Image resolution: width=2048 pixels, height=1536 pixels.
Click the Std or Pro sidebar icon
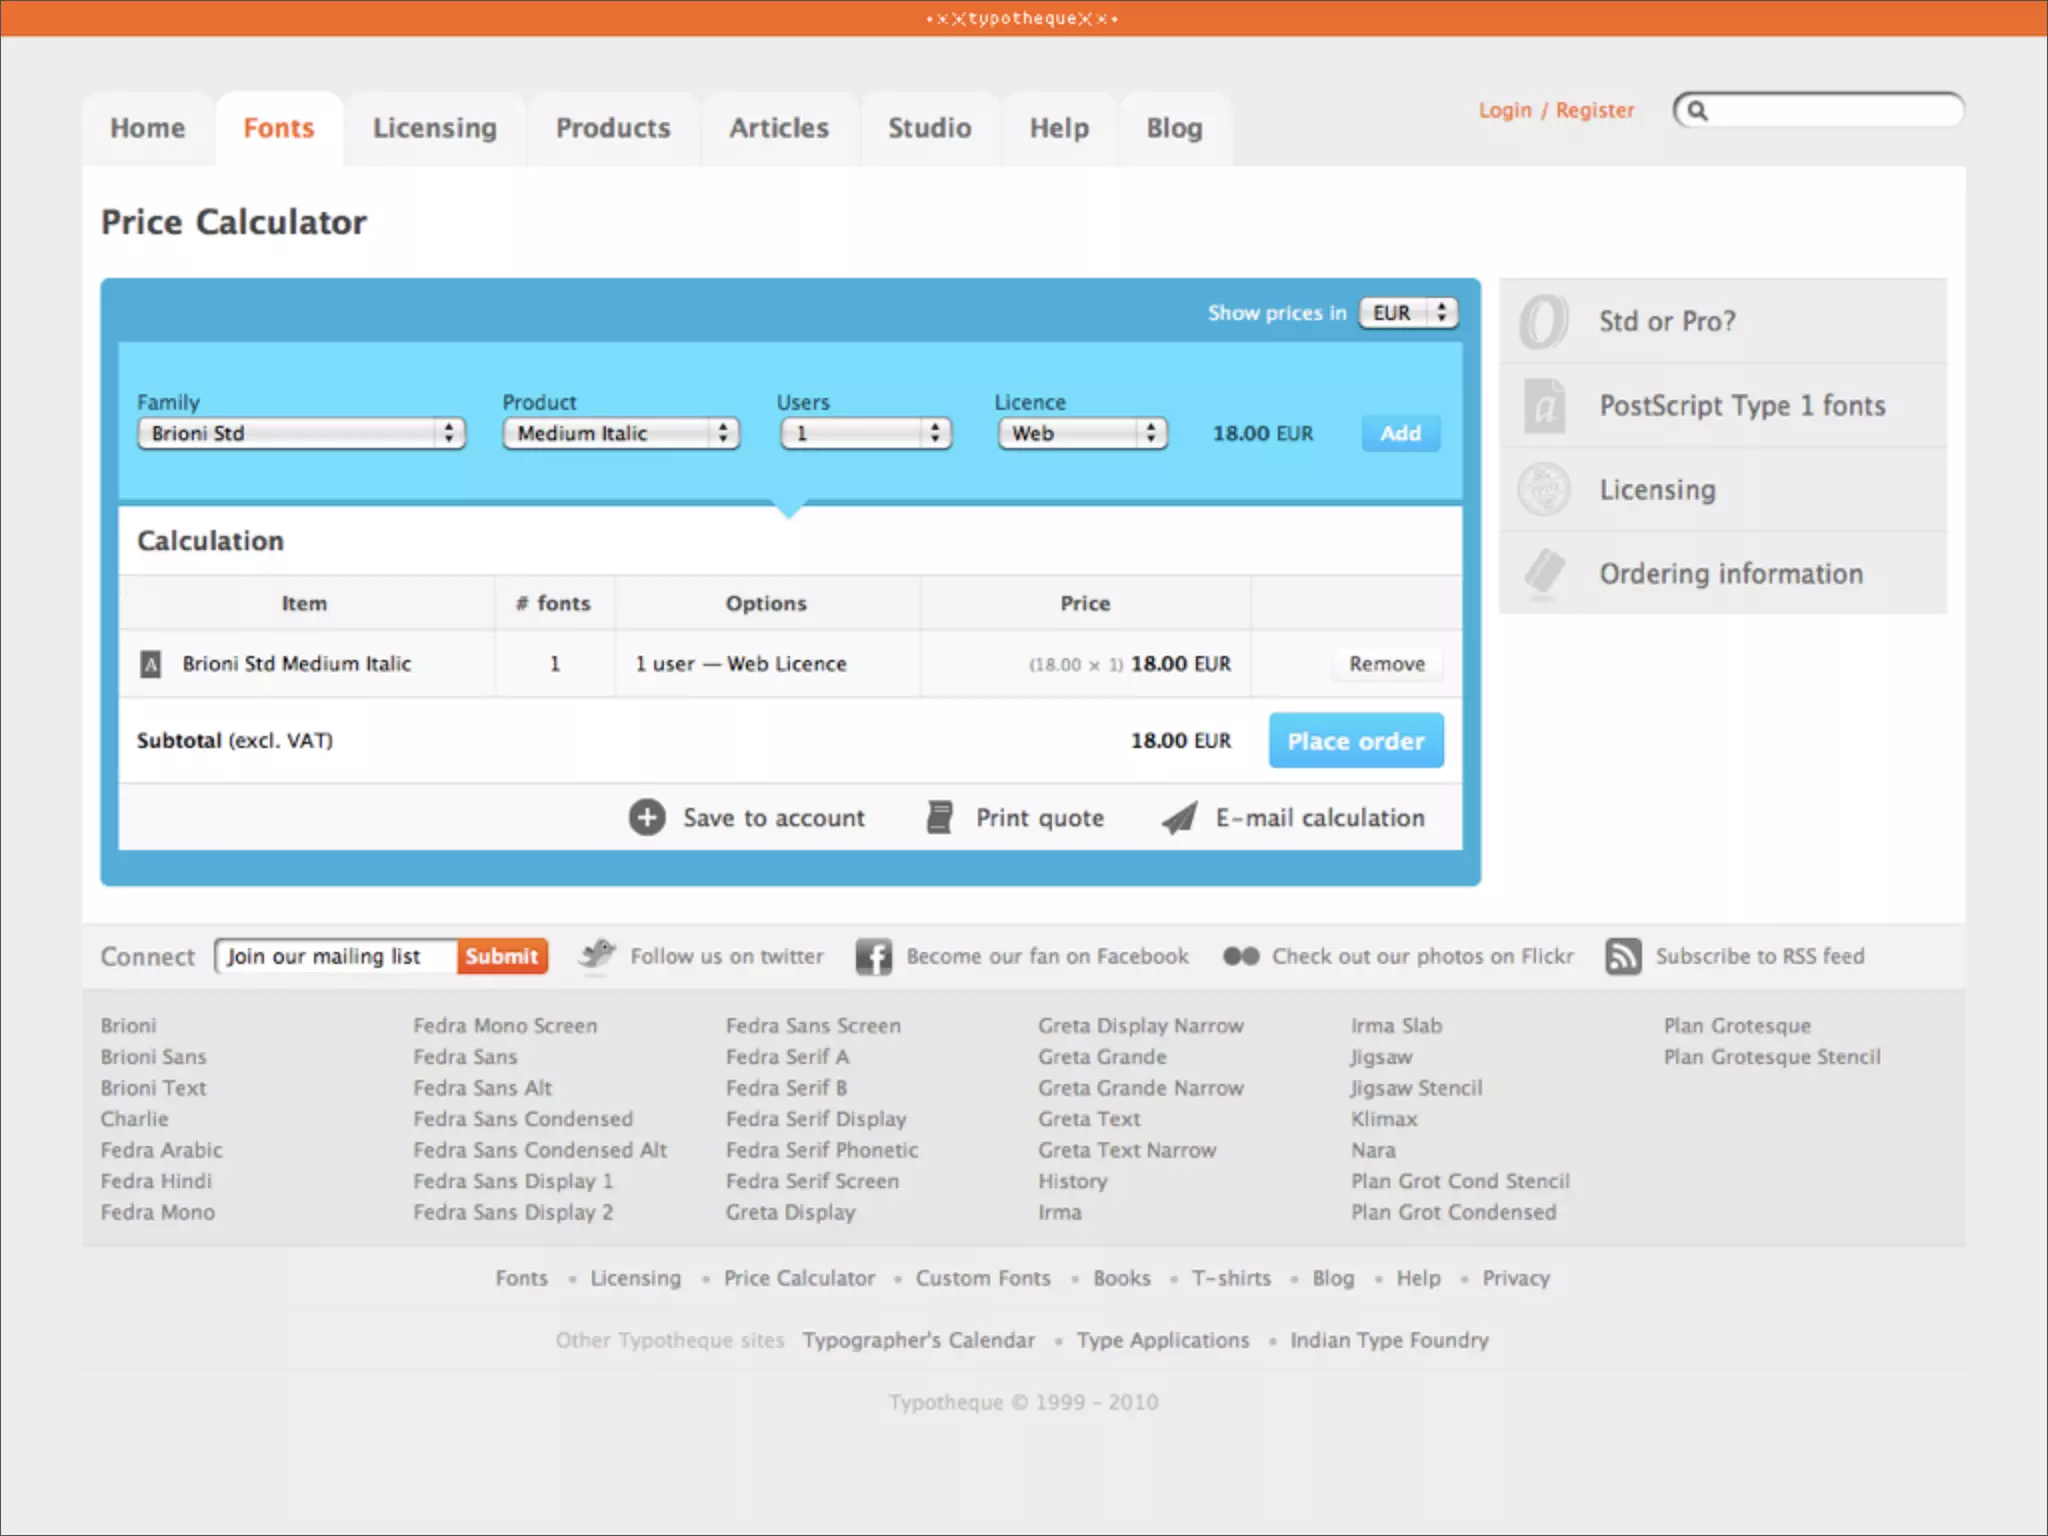click(1543, 321)
